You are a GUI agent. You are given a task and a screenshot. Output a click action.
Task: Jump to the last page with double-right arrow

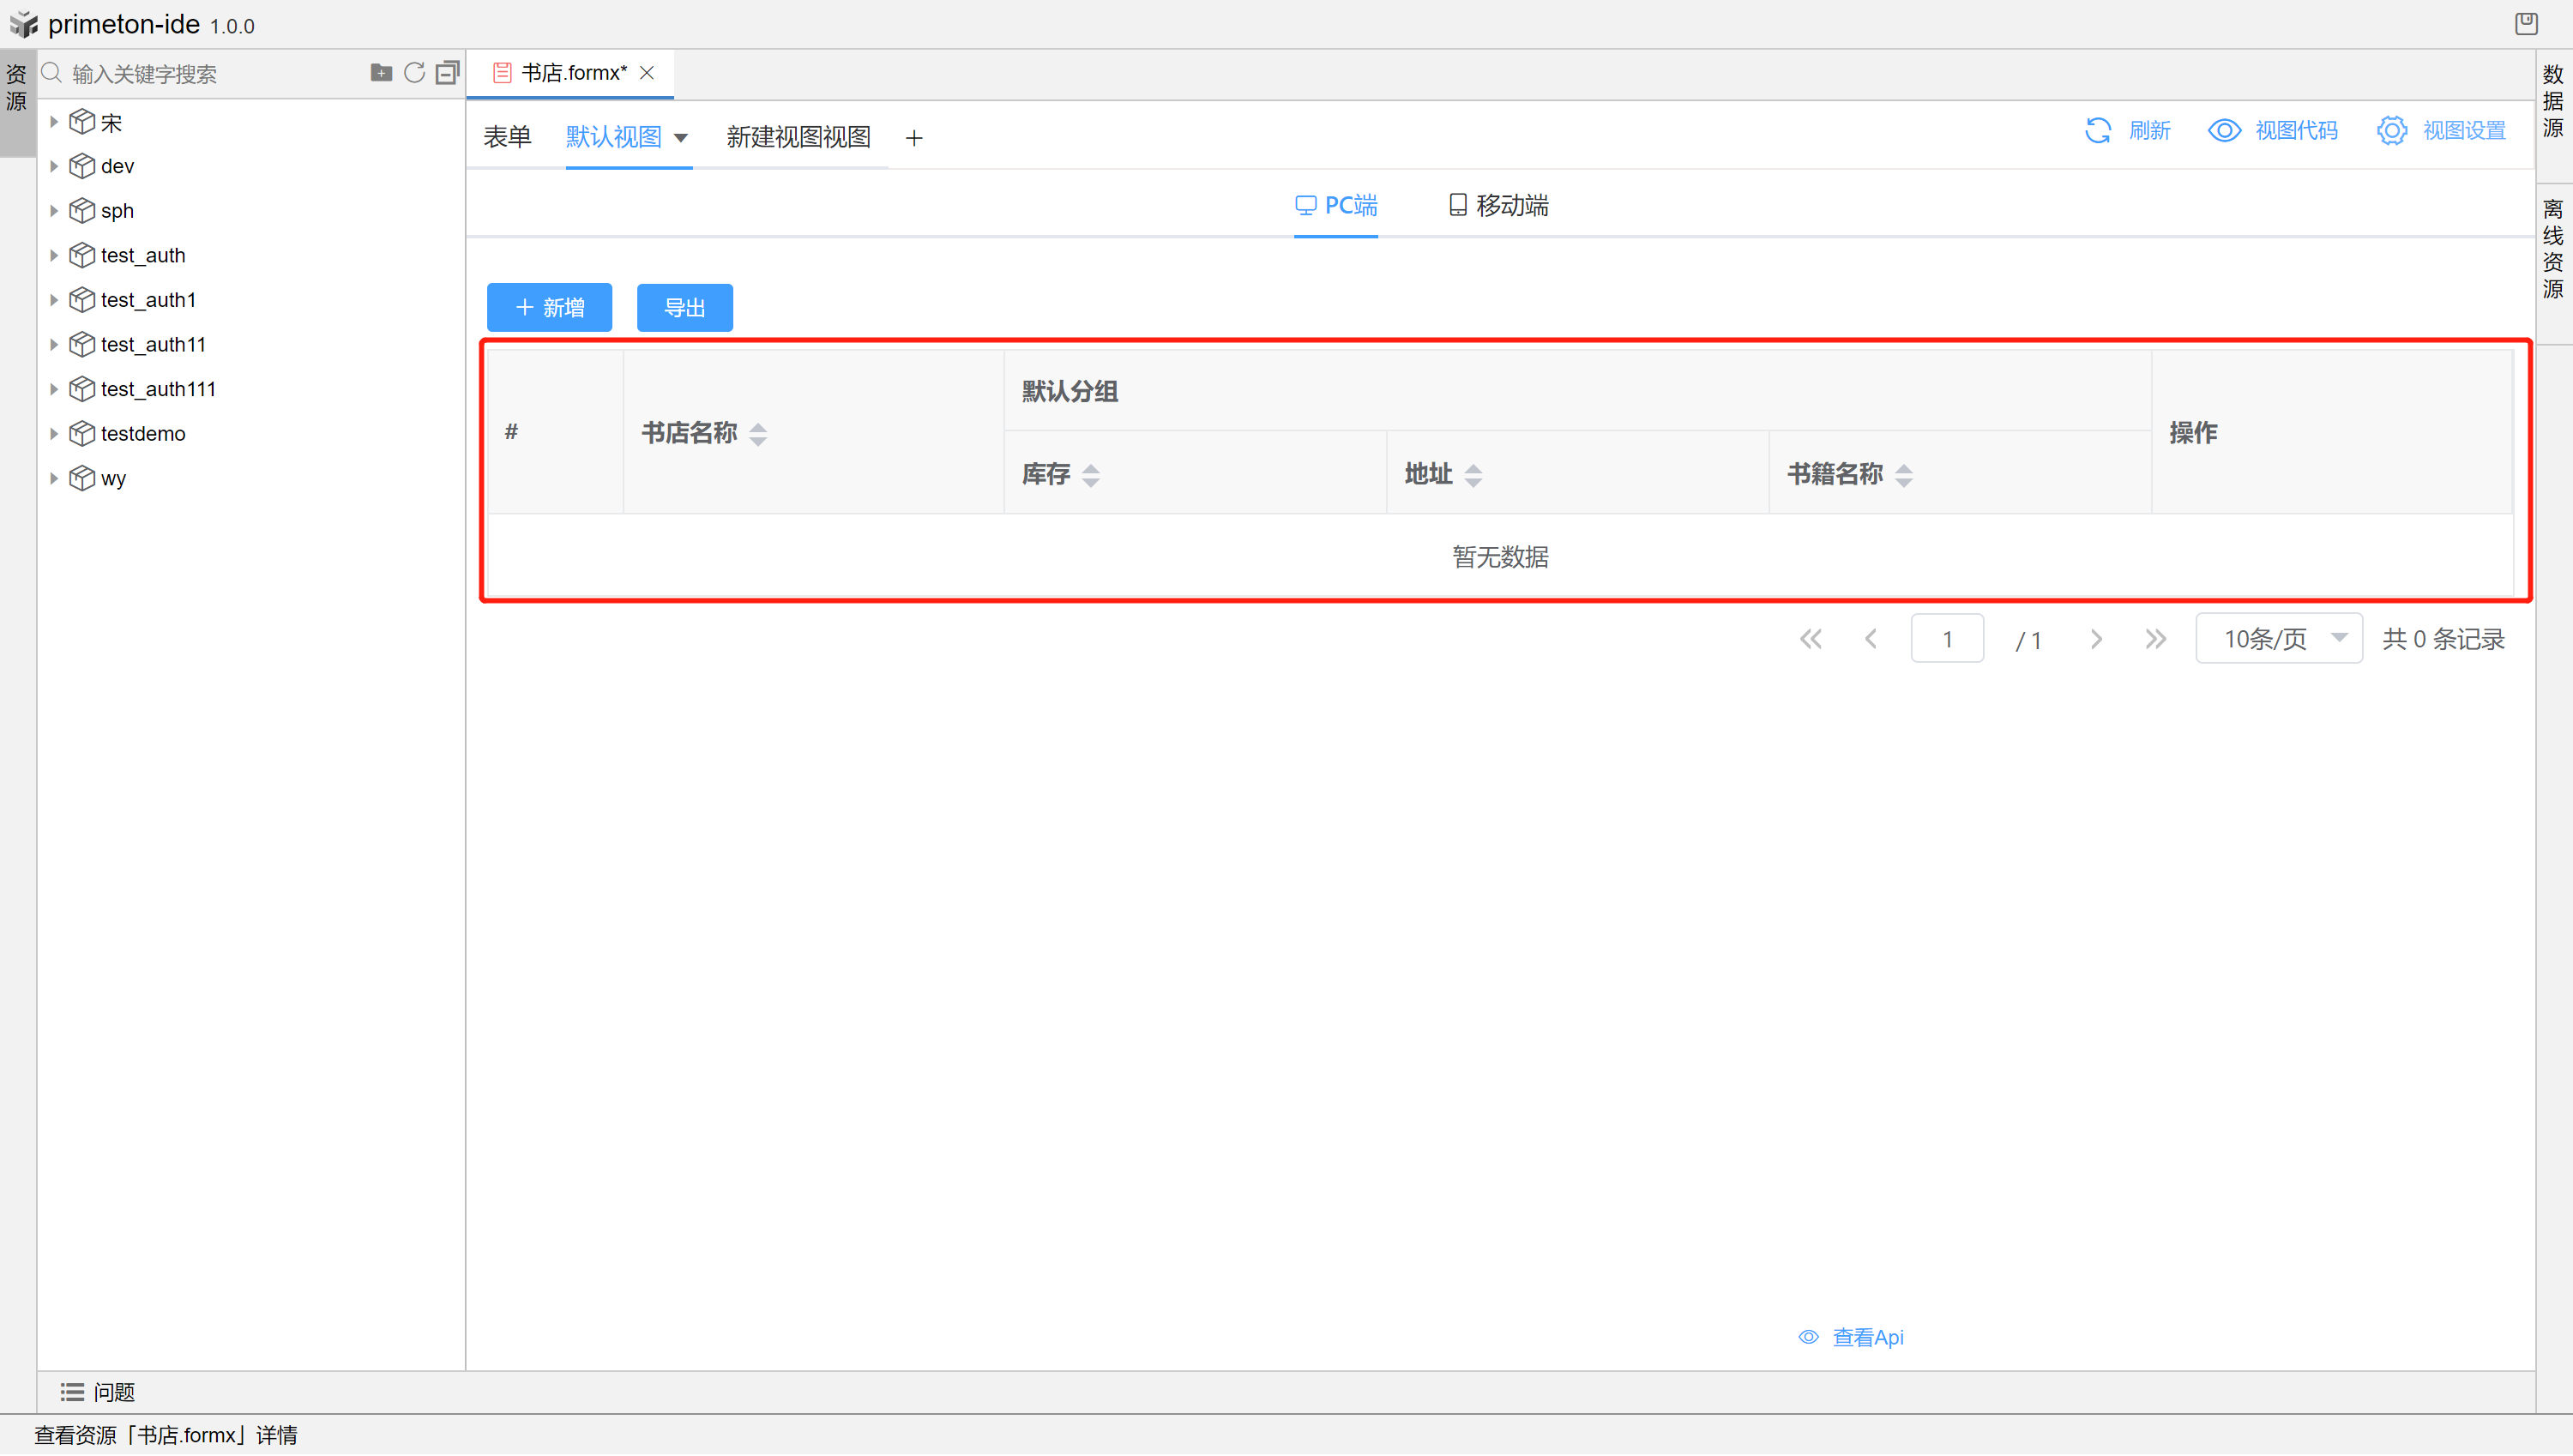pos(2155,639)
